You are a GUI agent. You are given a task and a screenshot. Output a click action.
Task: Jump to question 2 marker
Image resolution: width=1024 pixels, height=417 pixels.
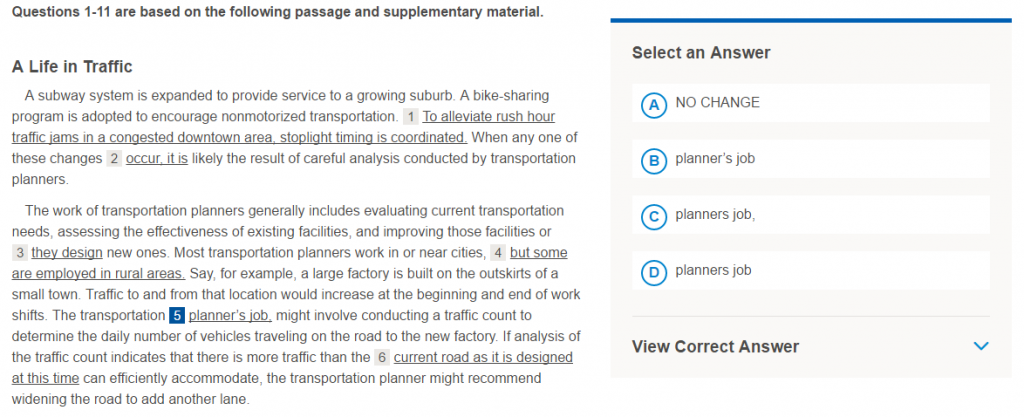[x=114, y=158]
